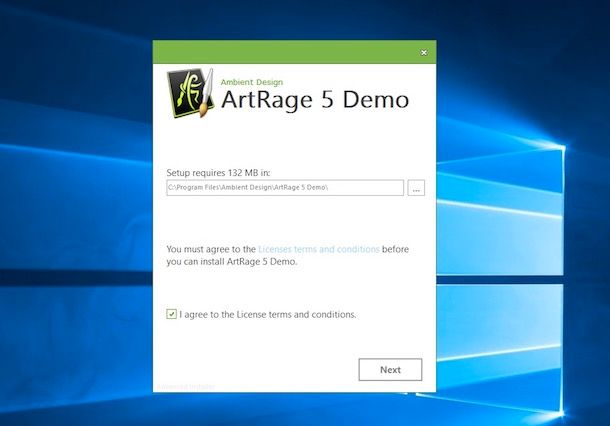The width and height of the screenshot is (610, 426).
Task: Click the 'Setup requires 132 MB in:' text
Action: (x=218, y=172)
